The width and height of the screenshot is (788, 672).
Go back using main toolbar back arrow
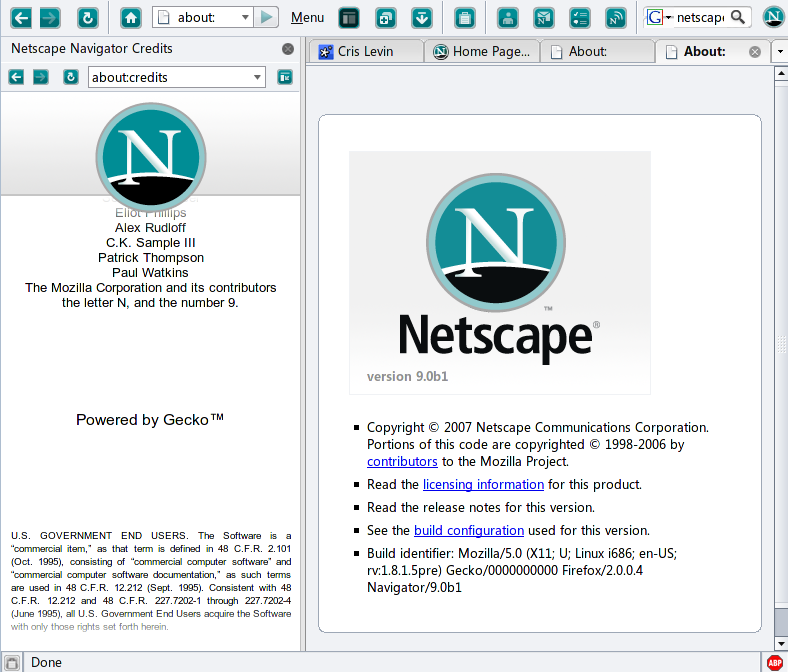coord(21,18)
